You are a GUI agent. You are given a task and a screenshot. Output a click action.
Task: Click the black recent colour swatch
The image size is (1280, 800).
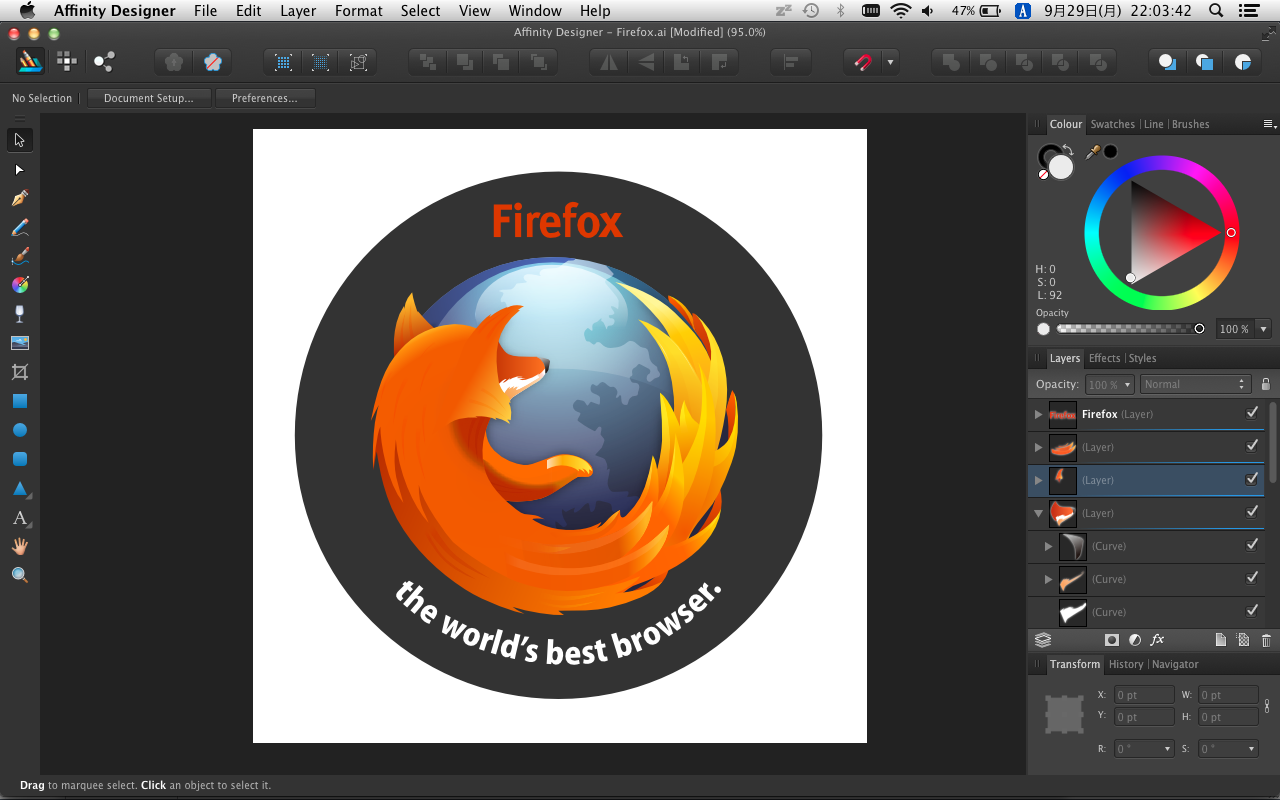coord(1110,152)
